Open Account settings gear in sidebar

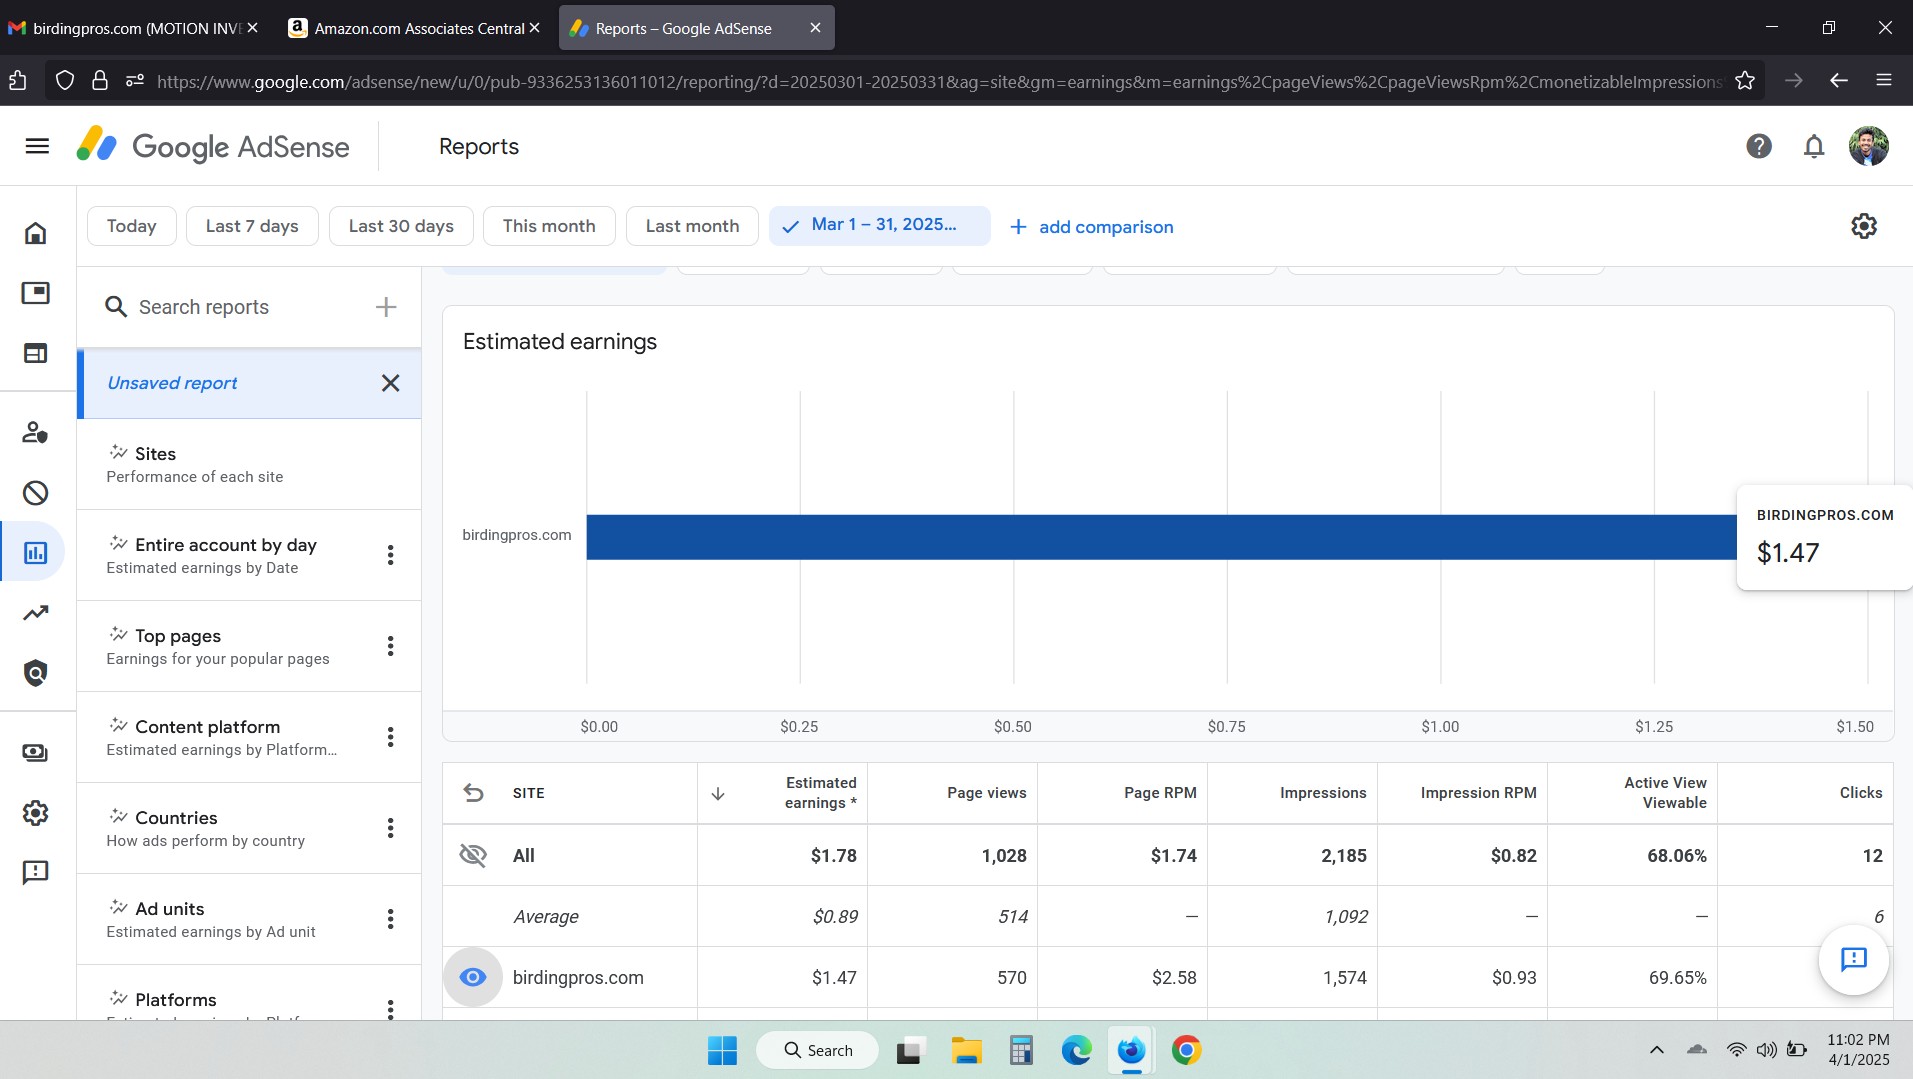[x=36, y=813]
